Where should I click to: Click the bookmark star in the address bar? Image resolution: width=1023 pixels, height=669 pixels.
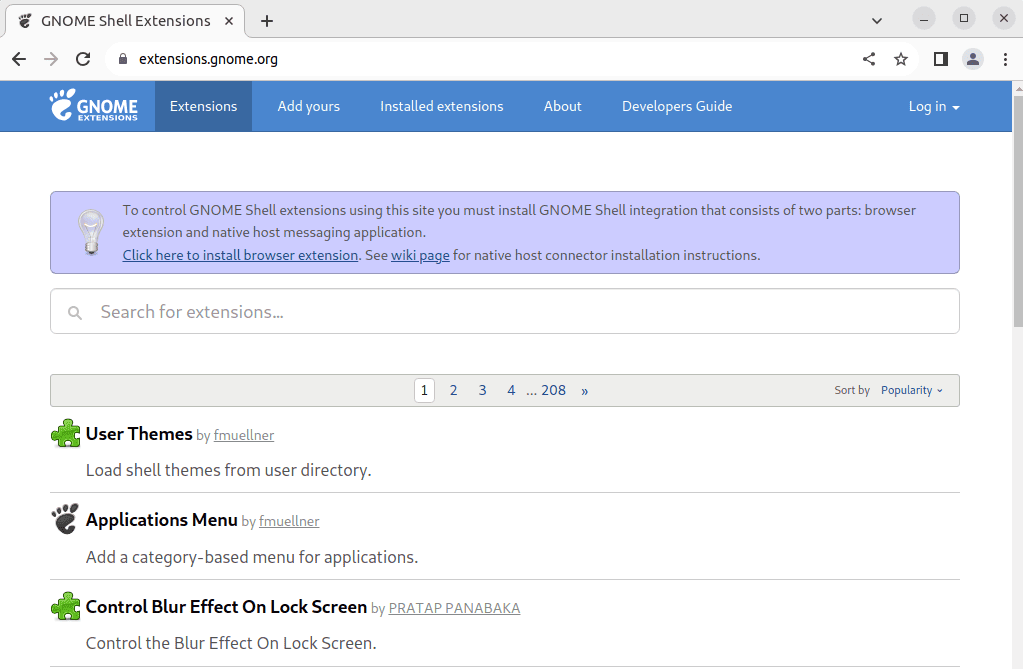(900, 59)
